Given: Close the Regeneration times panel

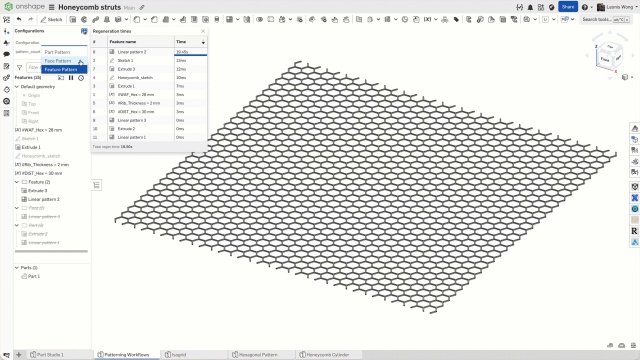Looking at the screenshot, I should click(x=203, y=31).
